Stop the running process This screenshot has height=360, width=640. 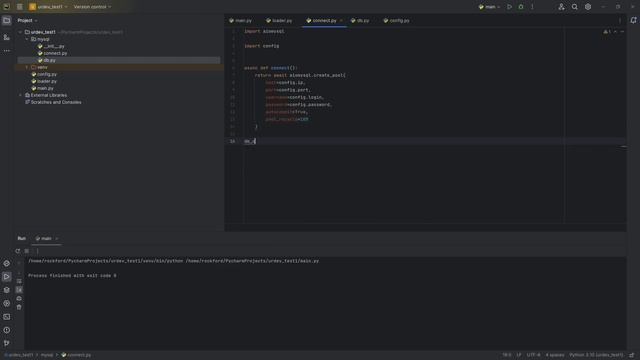click(x=27, y=251)
